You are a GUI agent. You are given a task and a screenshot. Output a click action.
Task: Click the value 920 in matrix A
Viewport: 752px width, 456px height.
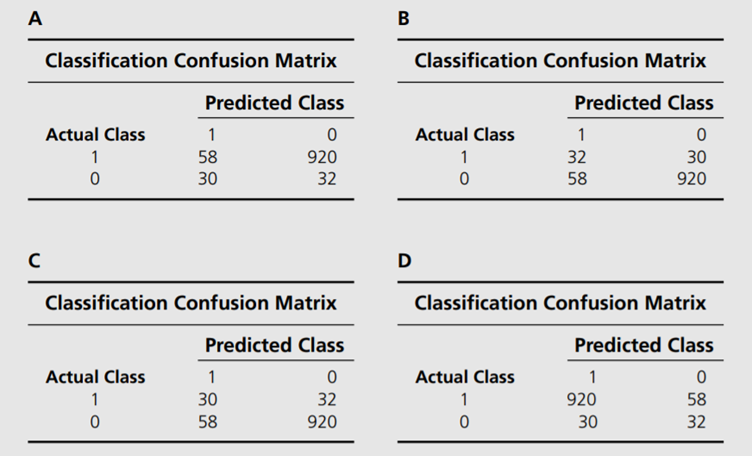(x=322, y=157)
